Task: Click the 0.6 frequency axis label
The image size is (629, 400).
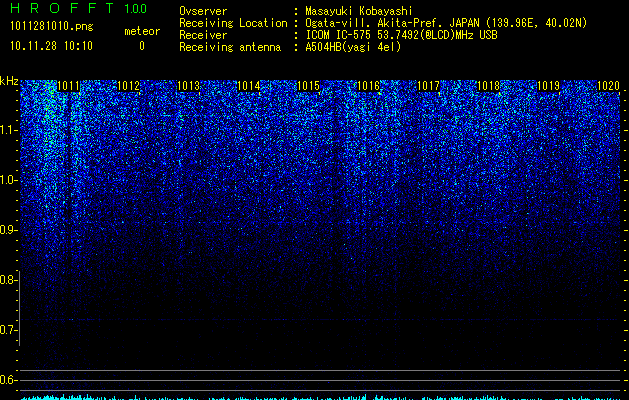Action: 8,380
